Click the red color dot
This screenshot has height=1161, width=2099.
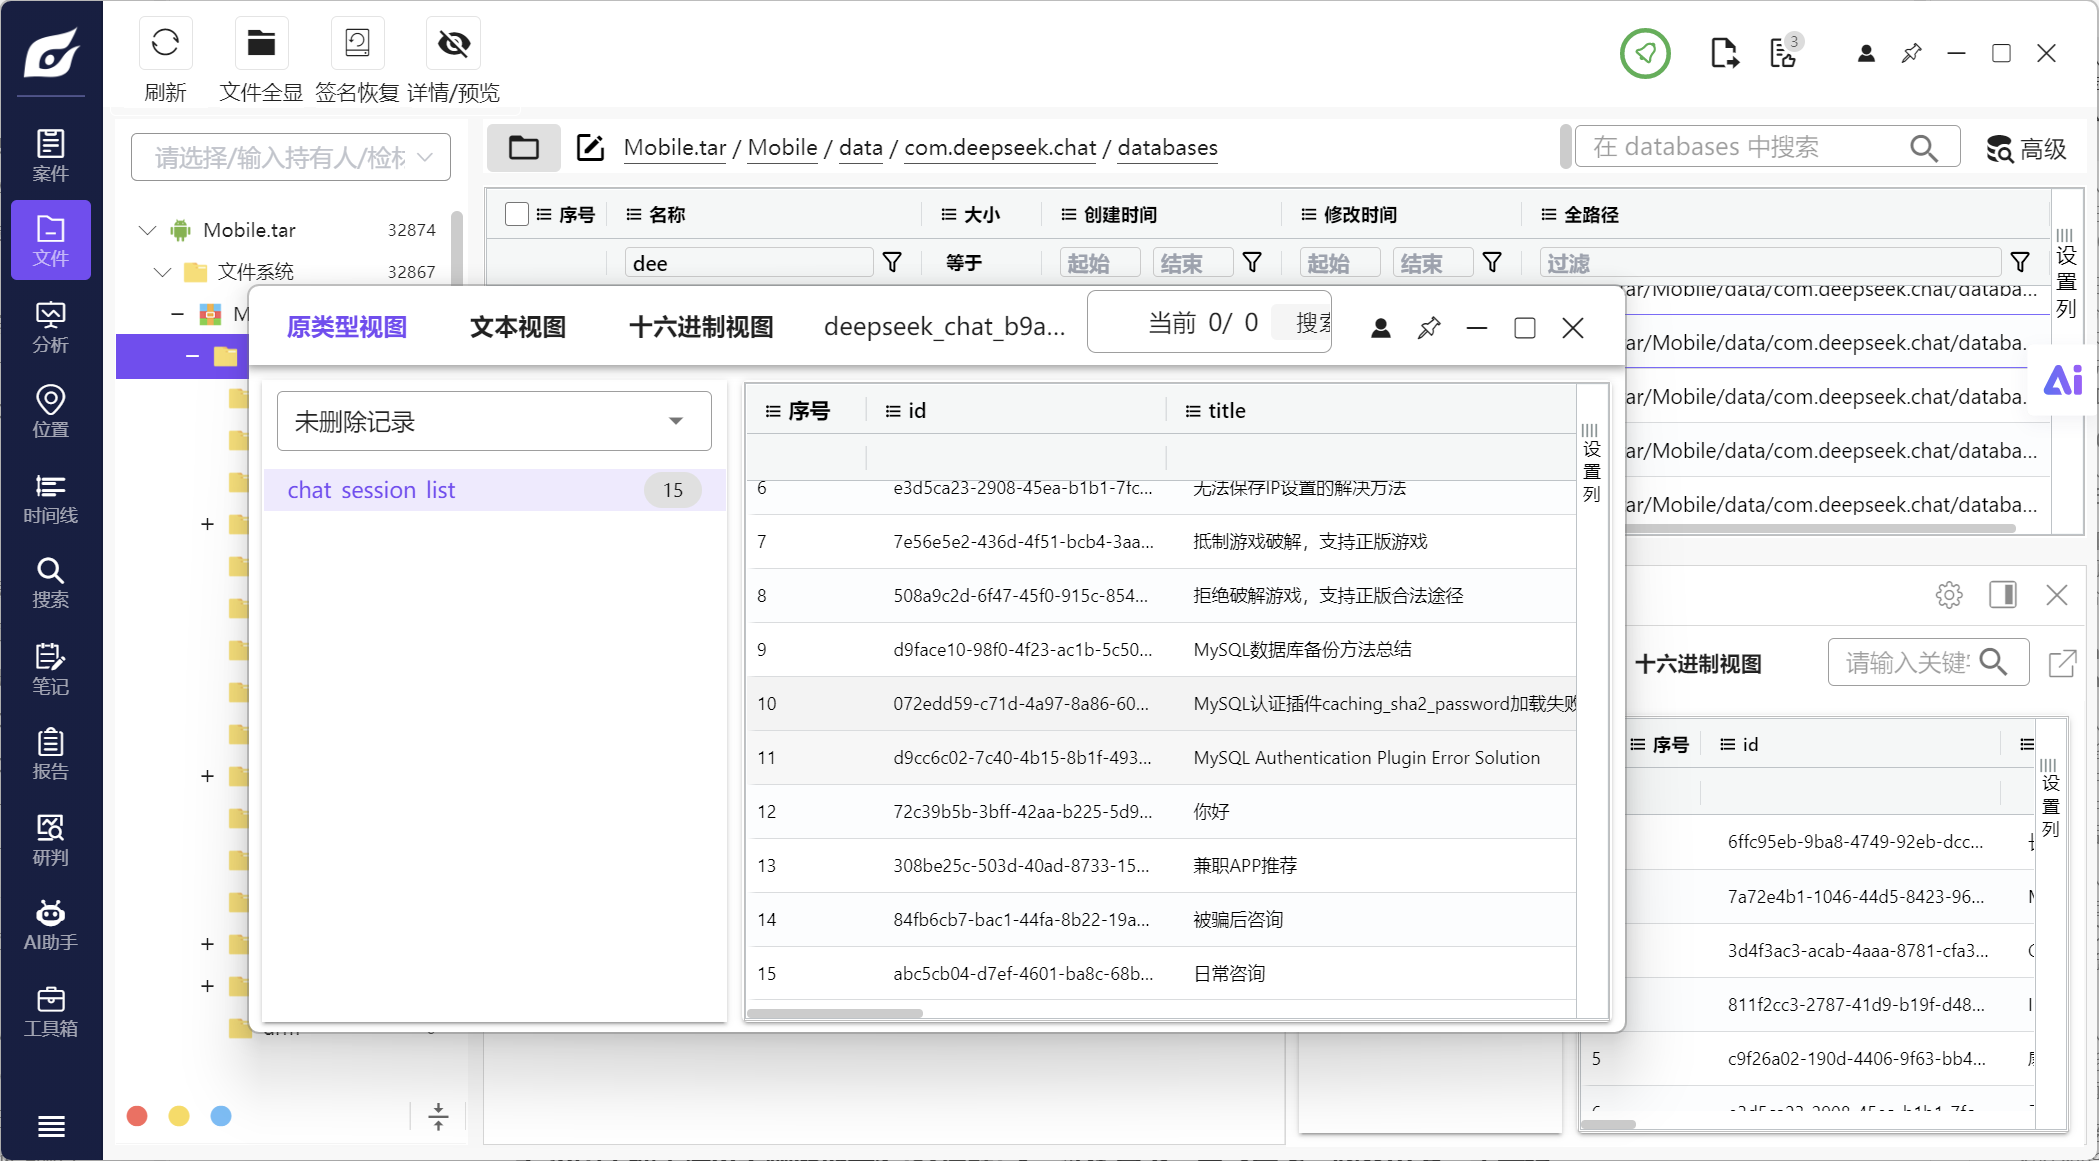[x=138, y=1116]
